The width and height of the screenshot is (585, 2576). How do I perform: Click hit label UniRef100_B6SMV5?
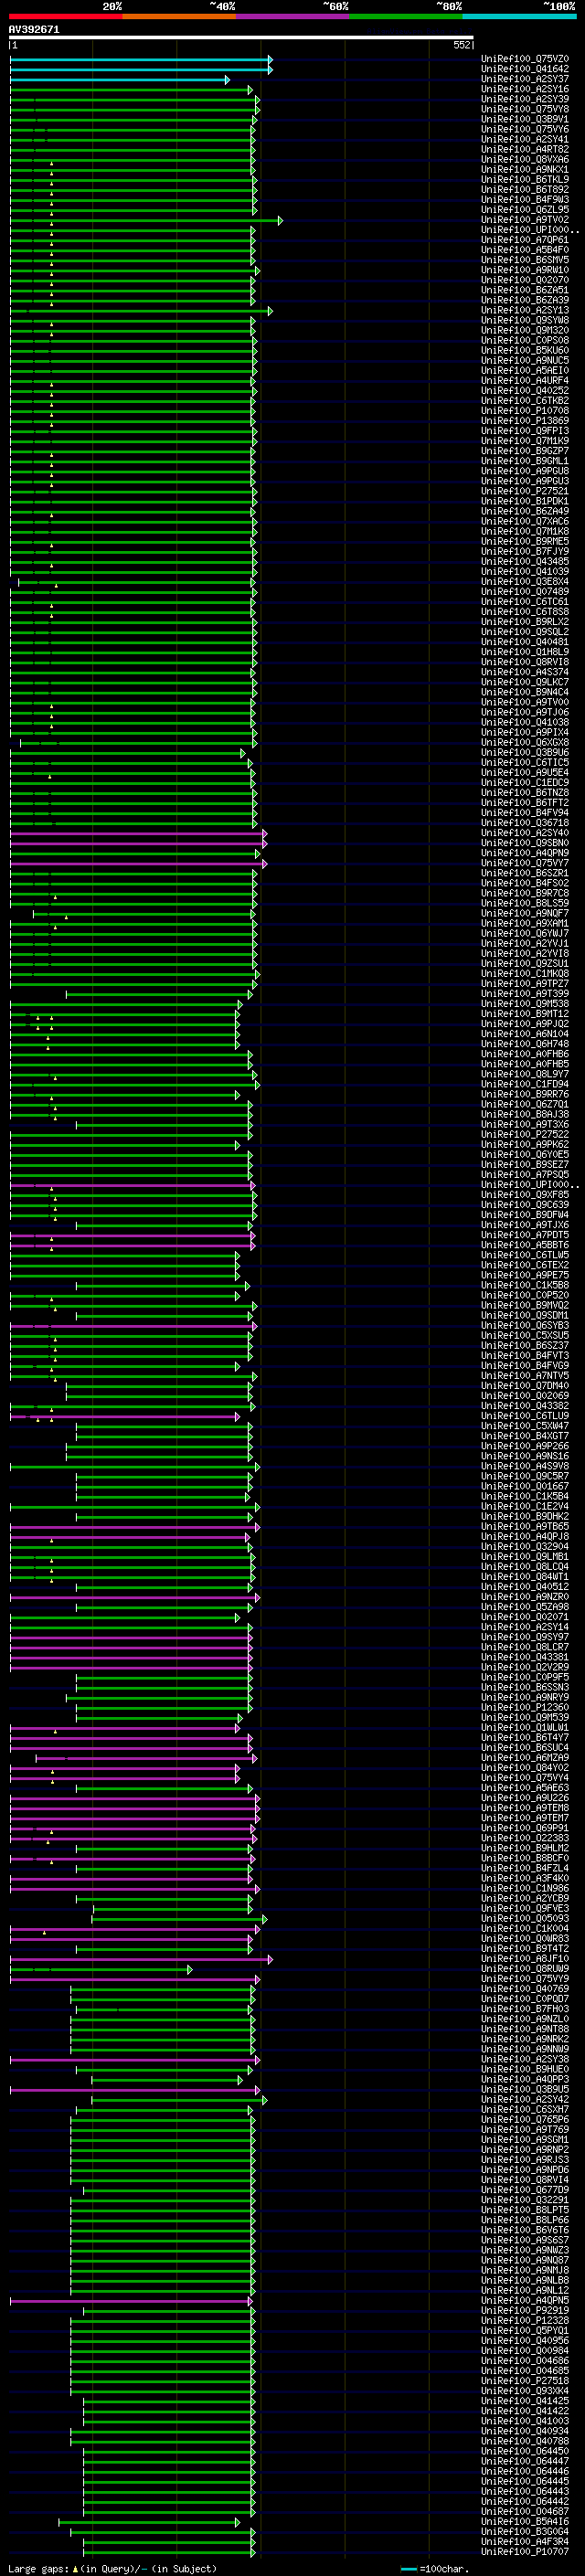pos(525,260)
